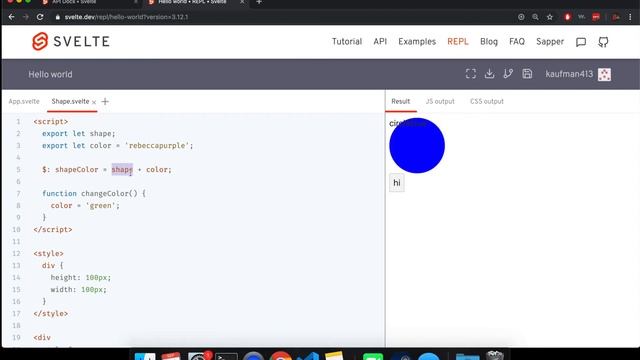
Task: Open the FAQ page
Action: point(517,42)
